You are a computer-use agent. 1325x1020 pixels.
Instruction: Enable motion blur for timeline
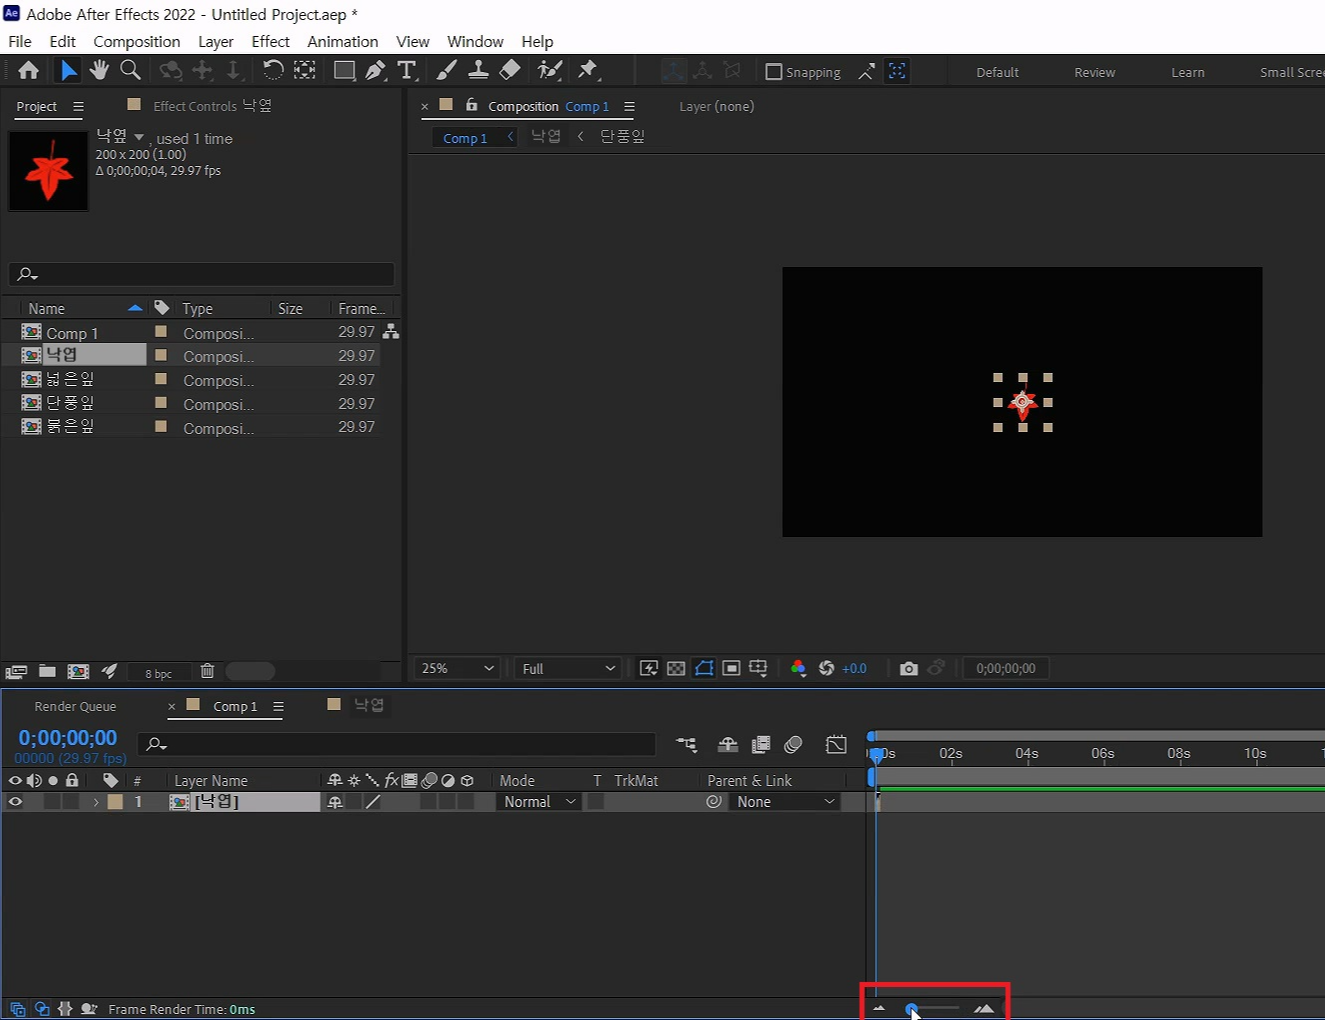pos(793,744)
